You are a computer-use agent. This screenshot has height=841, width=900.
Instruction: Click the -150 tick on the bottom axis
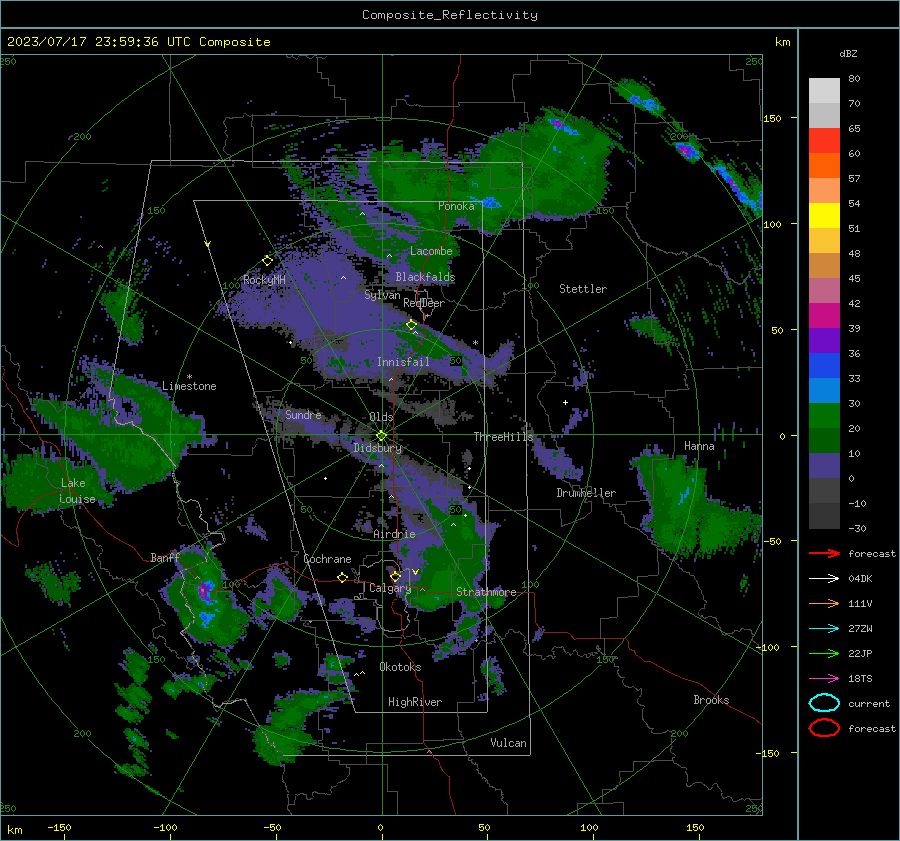click(59, 828)
